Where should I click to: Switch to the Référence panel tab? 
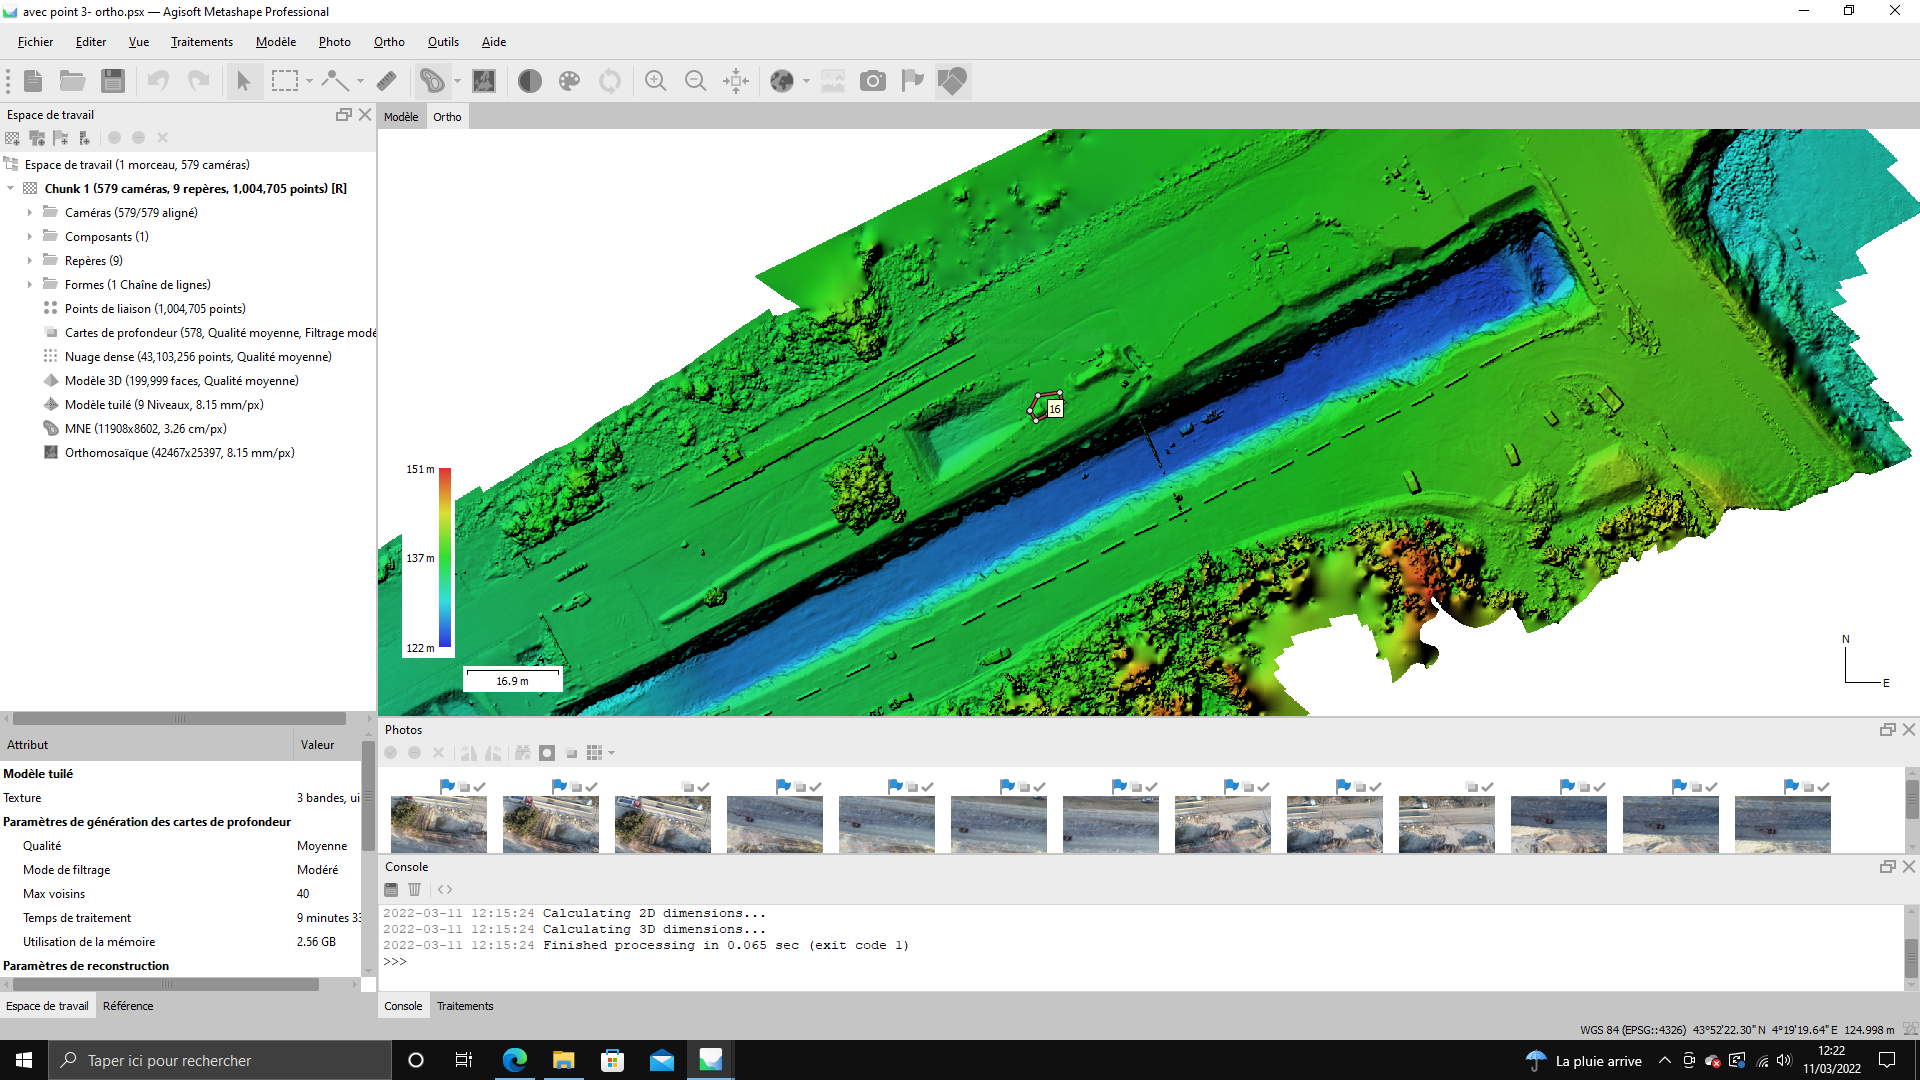click(x=128, y=1006)
